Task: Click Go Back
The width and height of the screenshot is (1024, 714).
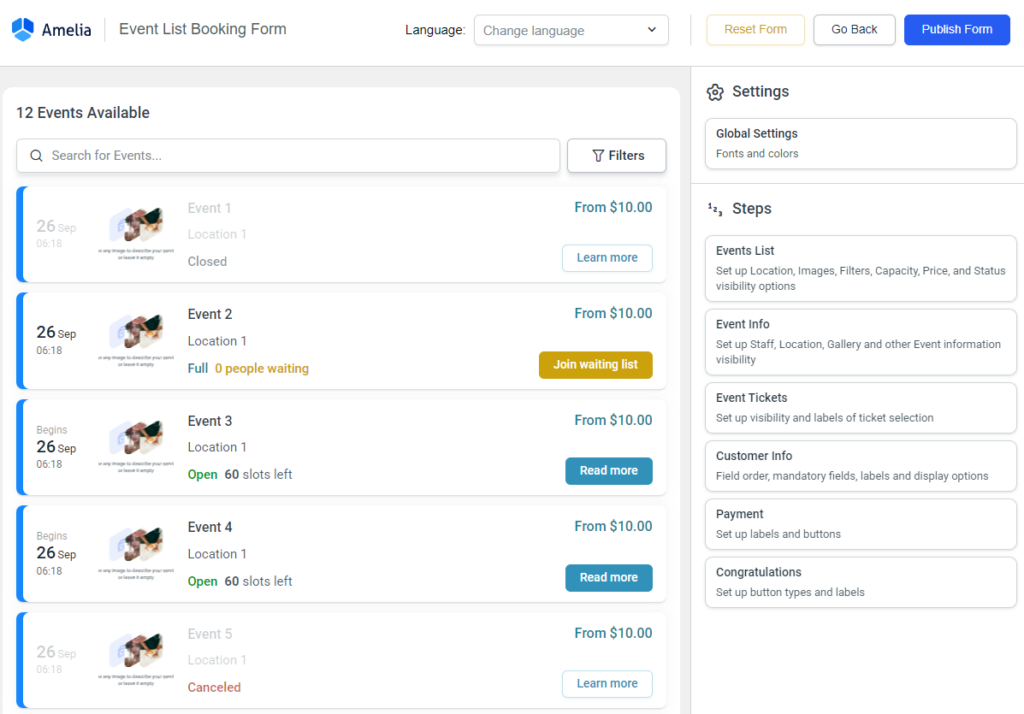Action: [853, 29]
